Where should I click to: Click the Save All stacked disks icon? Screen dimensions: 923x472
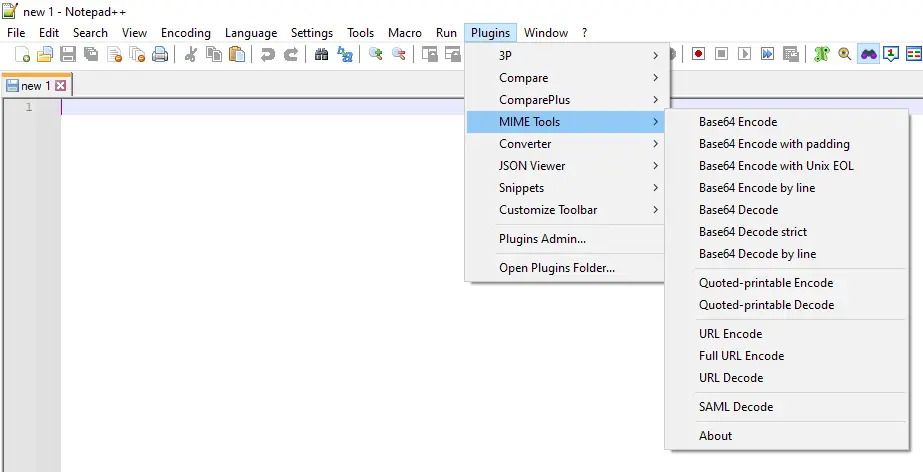pos(91,55)
